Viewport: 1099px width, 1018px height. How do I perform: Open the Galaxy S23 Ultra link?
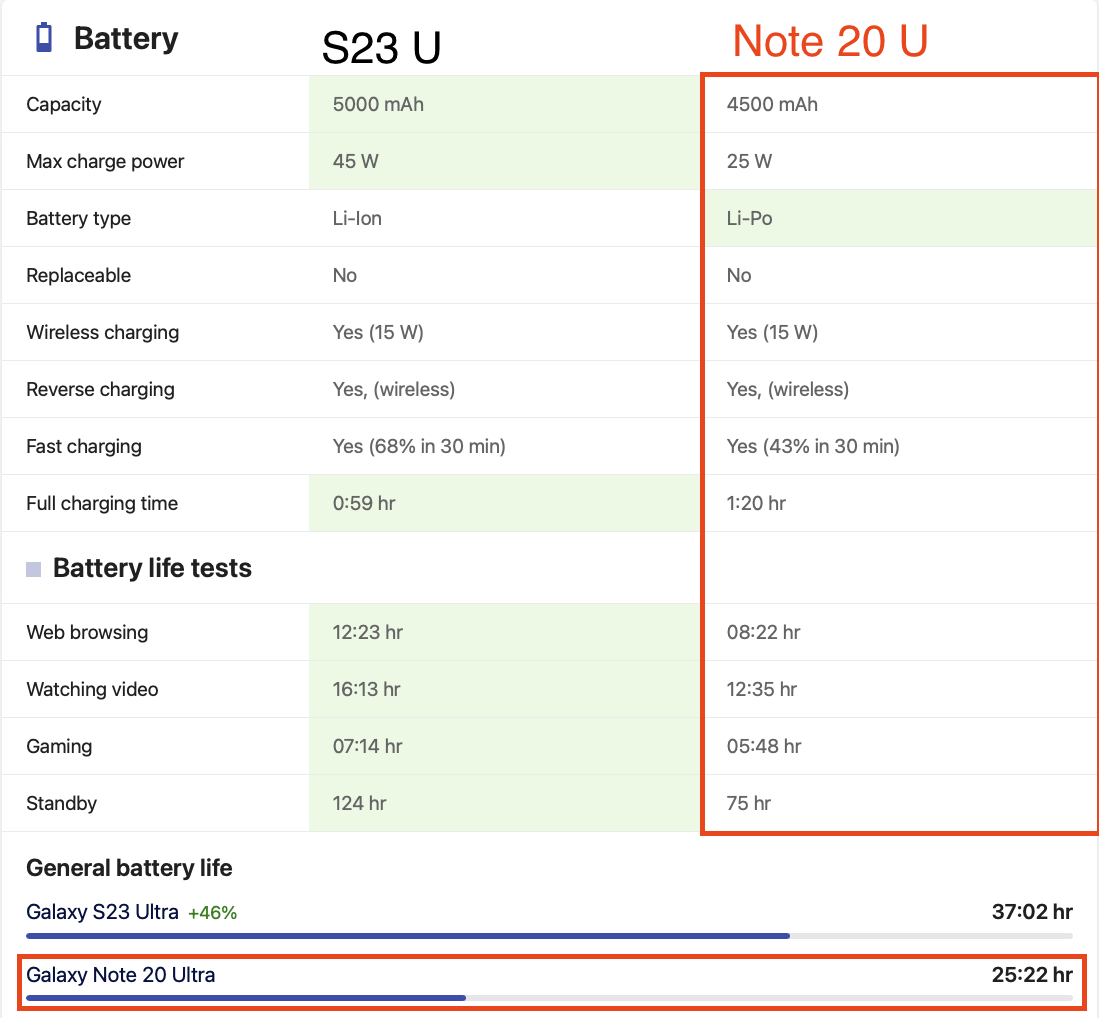[102, 911]
